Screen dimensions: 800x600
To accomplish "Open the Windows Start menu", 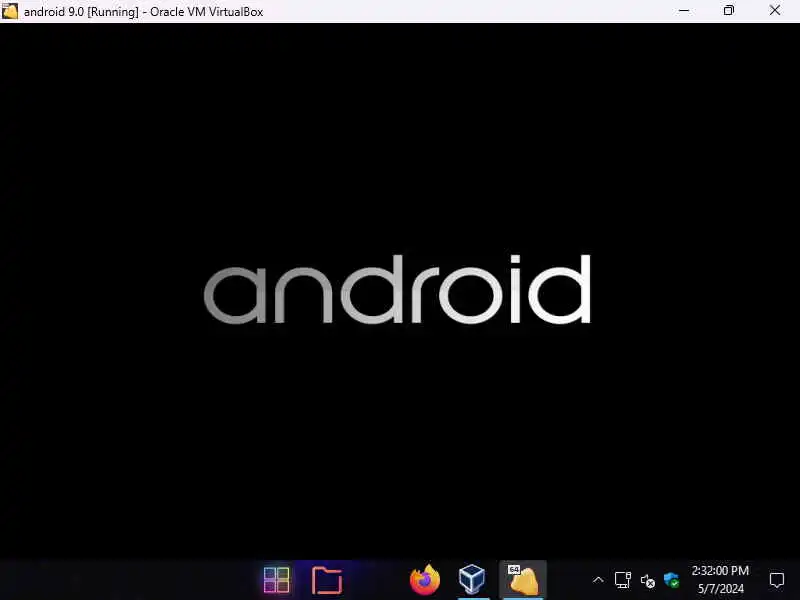I will 277,580.
